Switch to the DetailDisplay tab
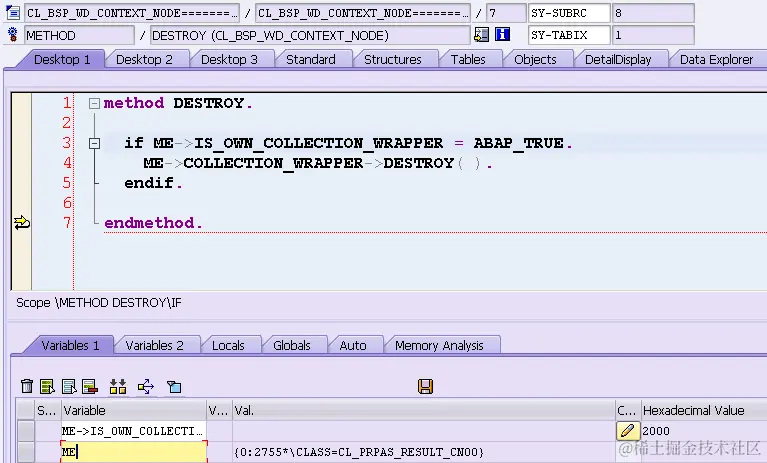This screenshot has height=463, width=767. tap(618, 60)
